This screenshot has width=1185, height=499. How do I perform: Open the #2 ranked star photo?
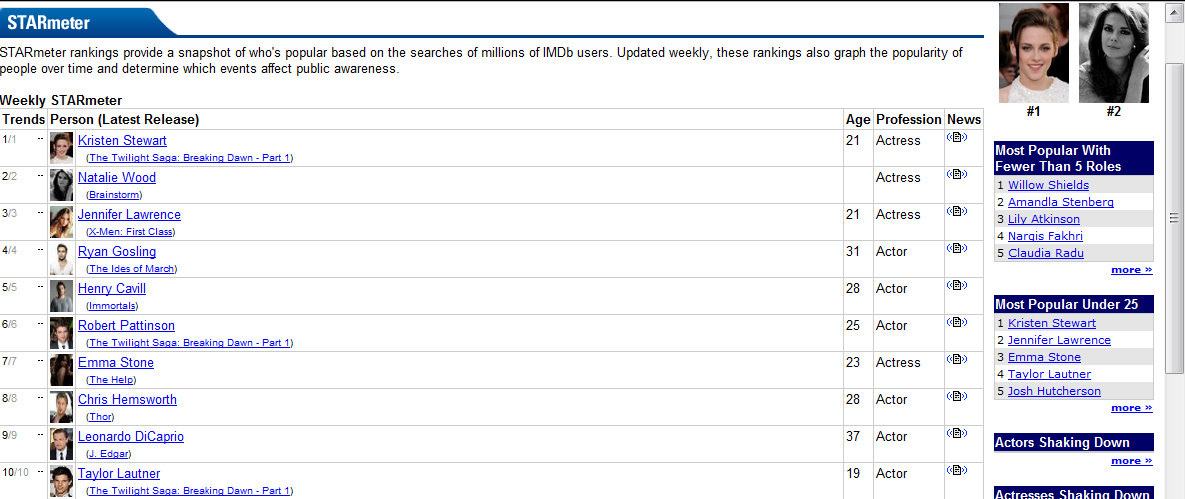point(1113,53)
